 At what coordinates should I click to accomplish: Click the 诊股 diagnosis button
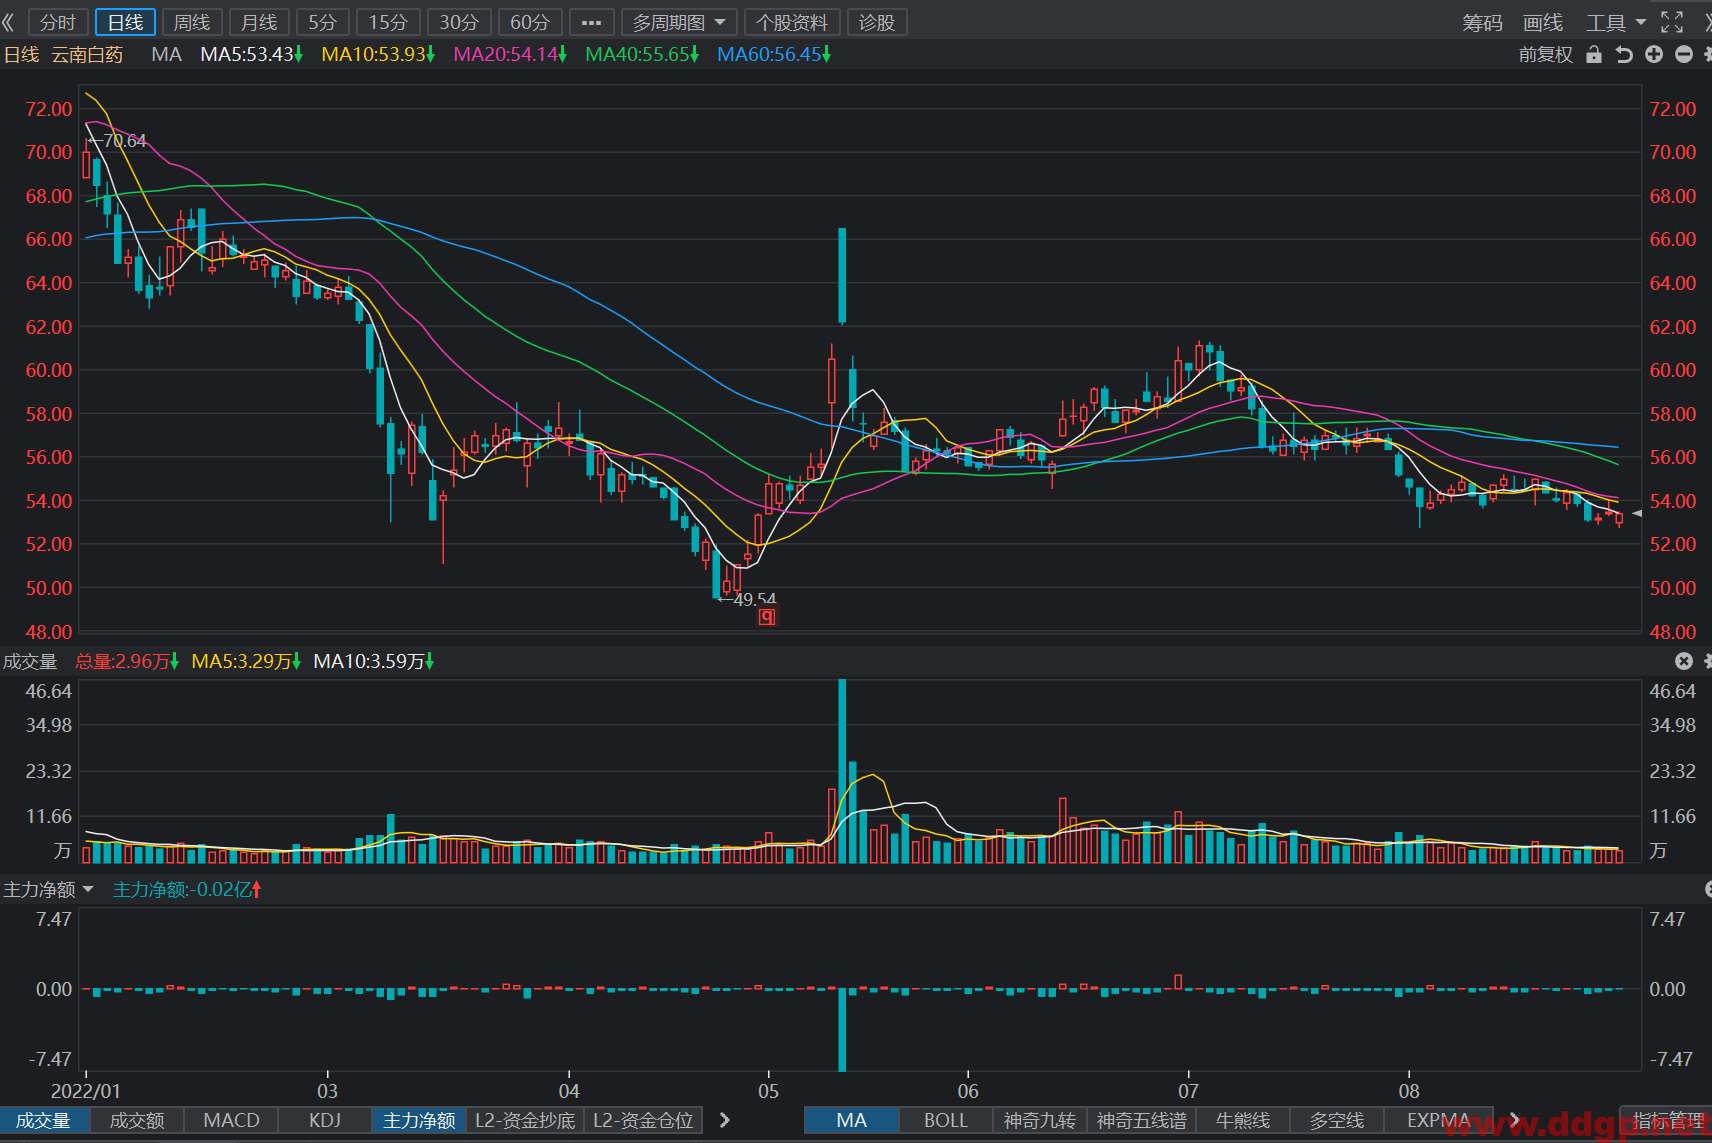(877, 22)
